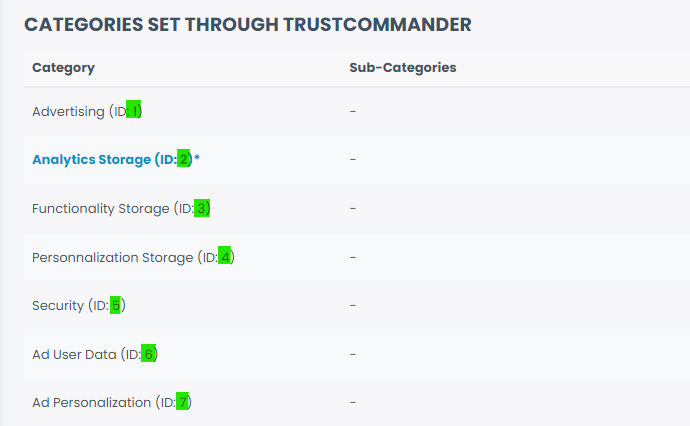The height and width of the screenshot is (426, 690).
Task: Click the Sub-Categories column header
Action: coord(402,68)
